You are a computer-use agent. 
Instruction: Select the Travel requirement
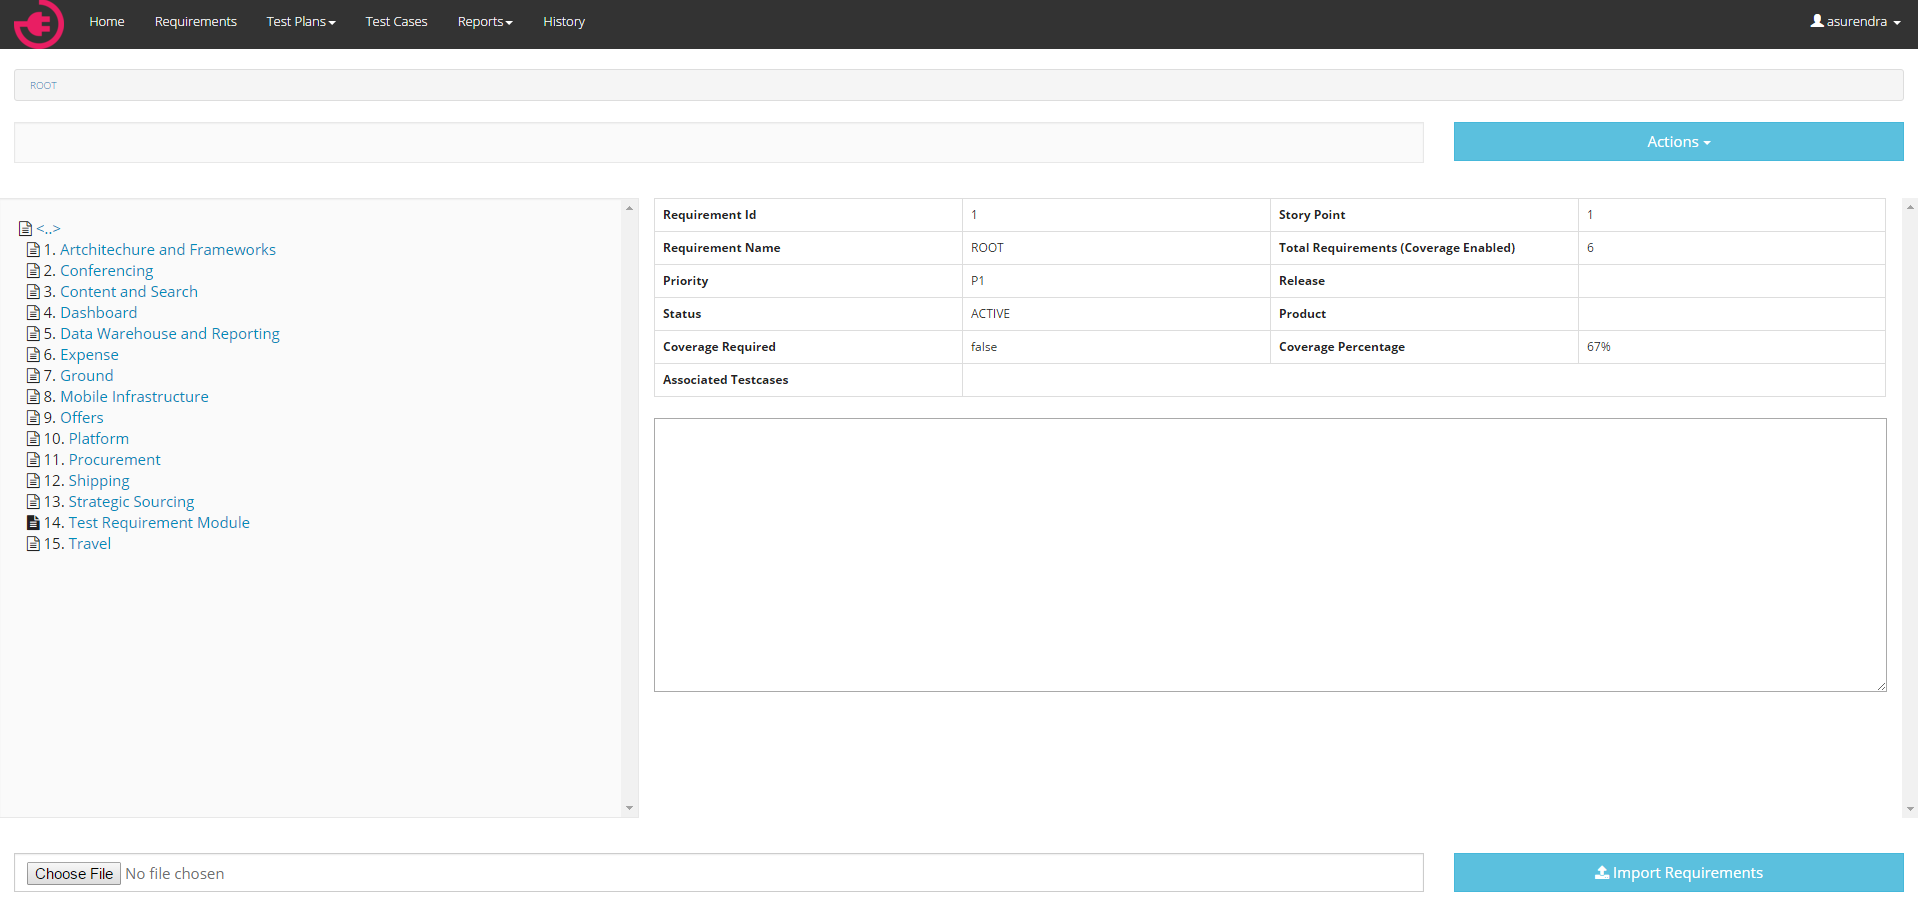pos(90,544)
